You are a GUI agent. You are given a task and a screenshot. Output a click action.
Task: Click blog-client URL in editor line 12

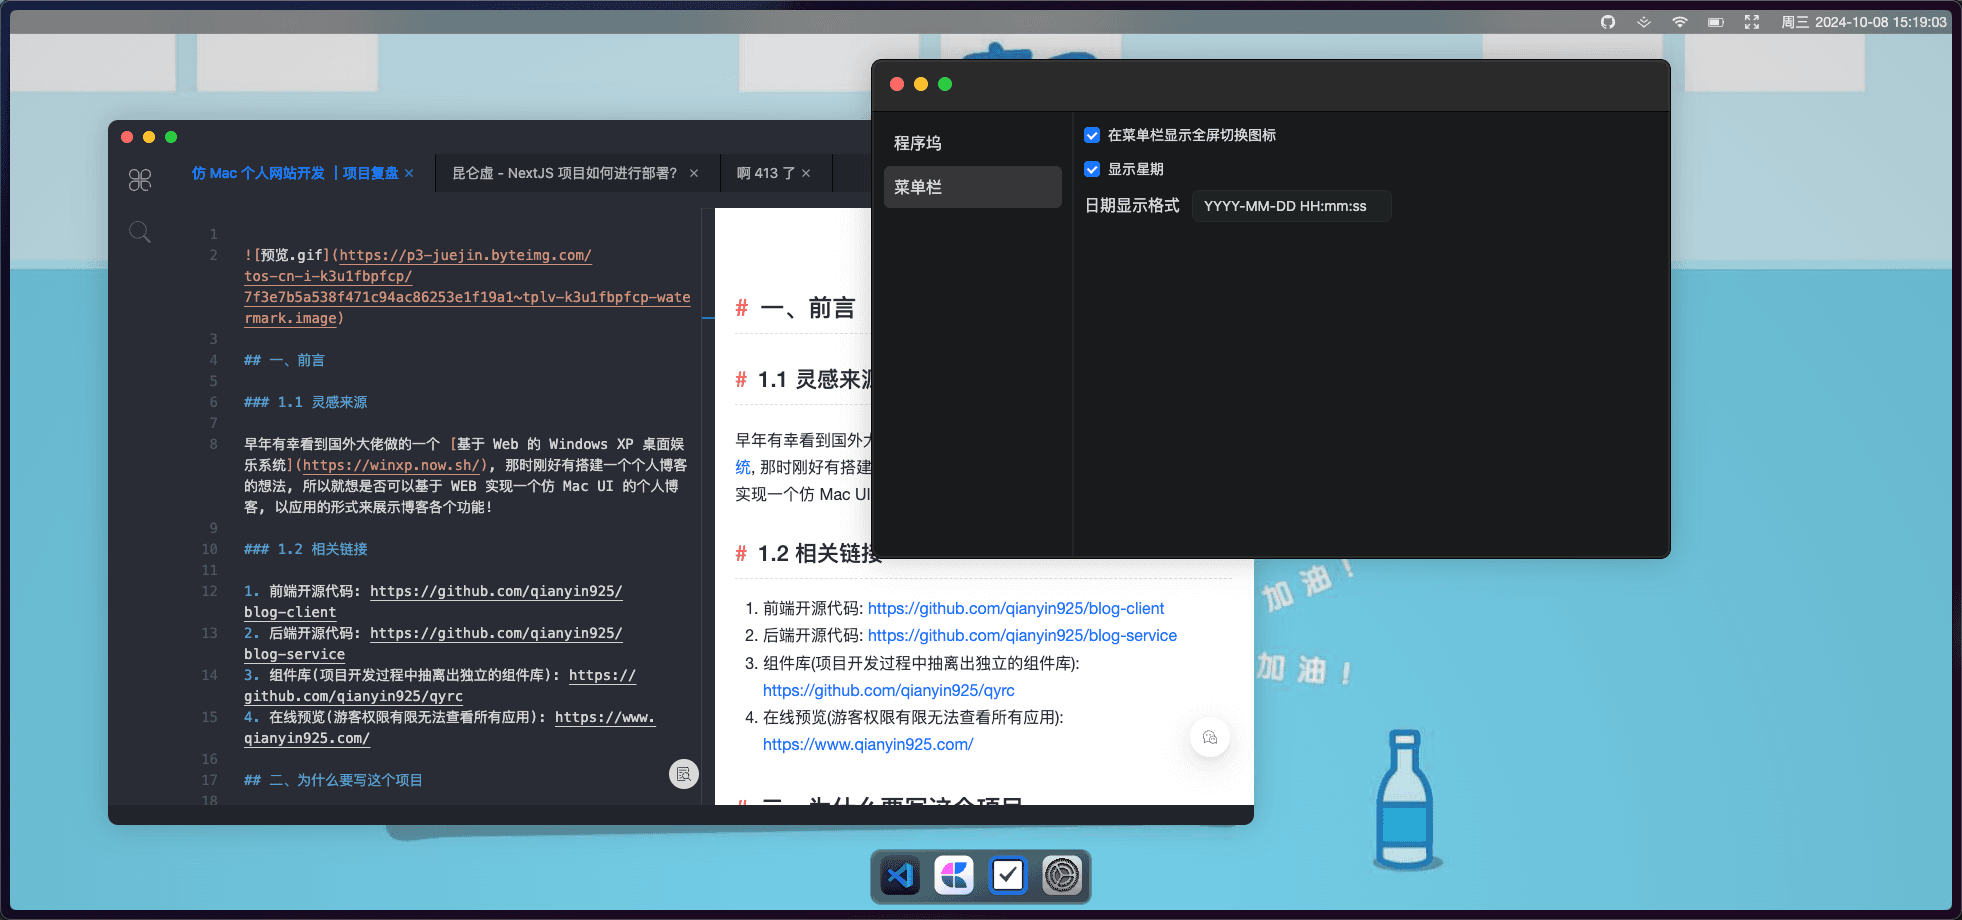[x=496, y=591]
